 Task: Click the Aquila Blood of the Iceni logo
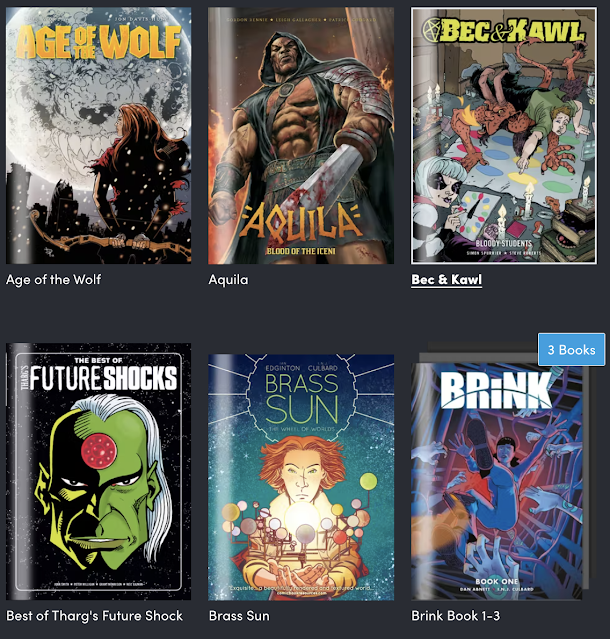pos(301,227)
